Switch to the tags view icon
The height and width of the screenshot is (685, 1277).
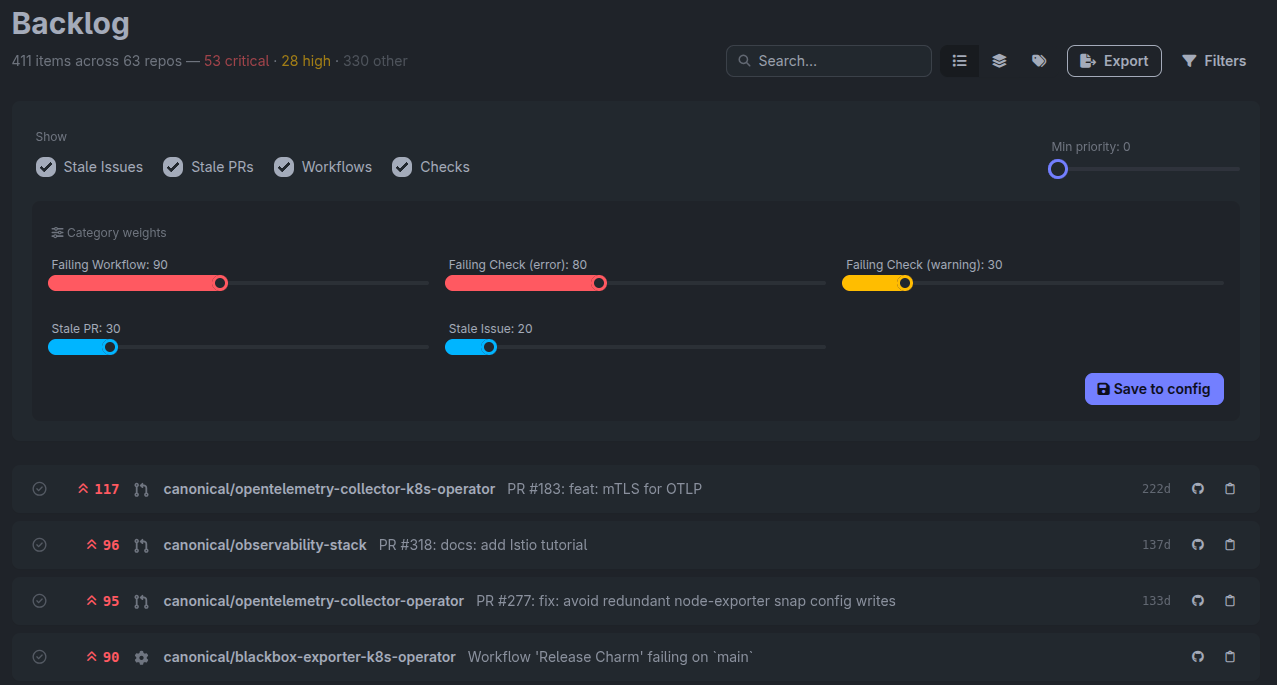(1039, 61)
